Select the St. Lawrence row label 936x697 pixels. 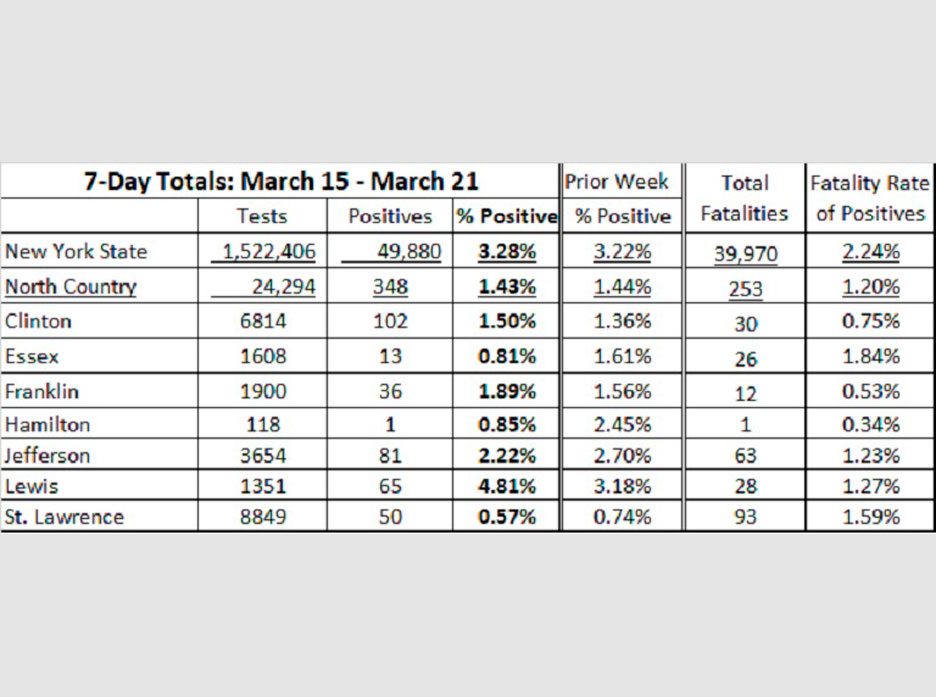tap(64, 517)
